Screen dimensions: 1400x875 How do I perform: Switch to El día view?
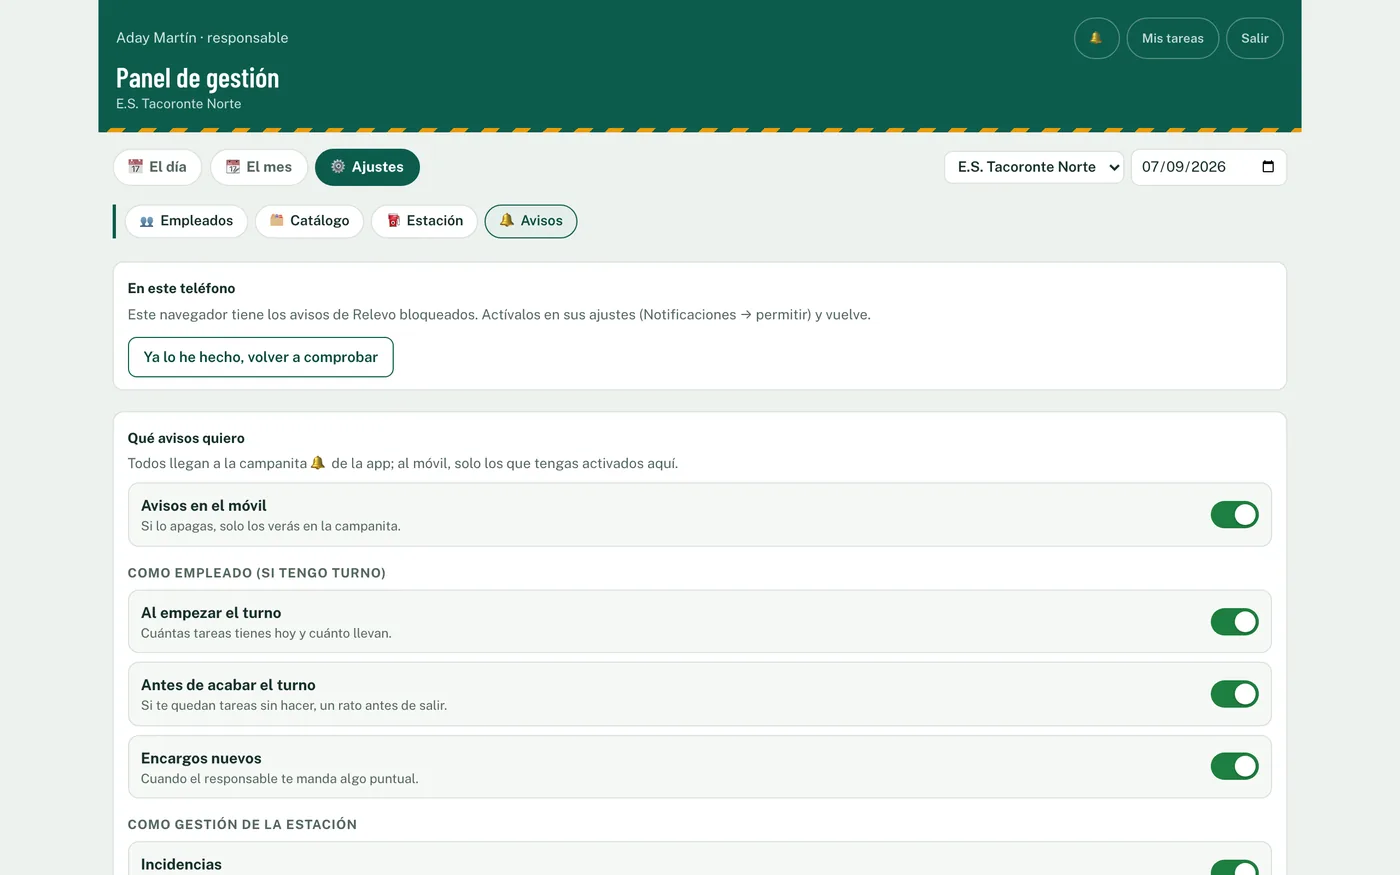click(157, 167)
